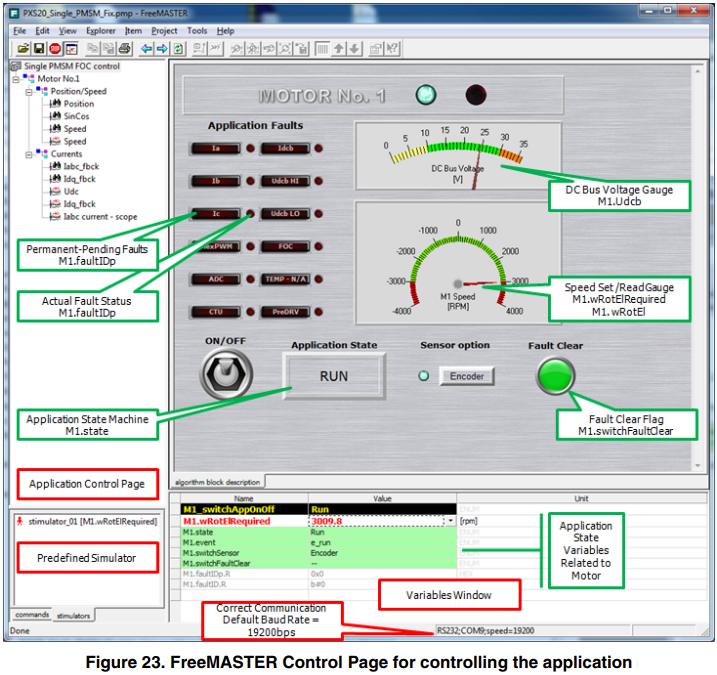Image resolution: width=717 pixels, height=675 pixels.
Task: Open the Project menu
Action: point(164,31)
